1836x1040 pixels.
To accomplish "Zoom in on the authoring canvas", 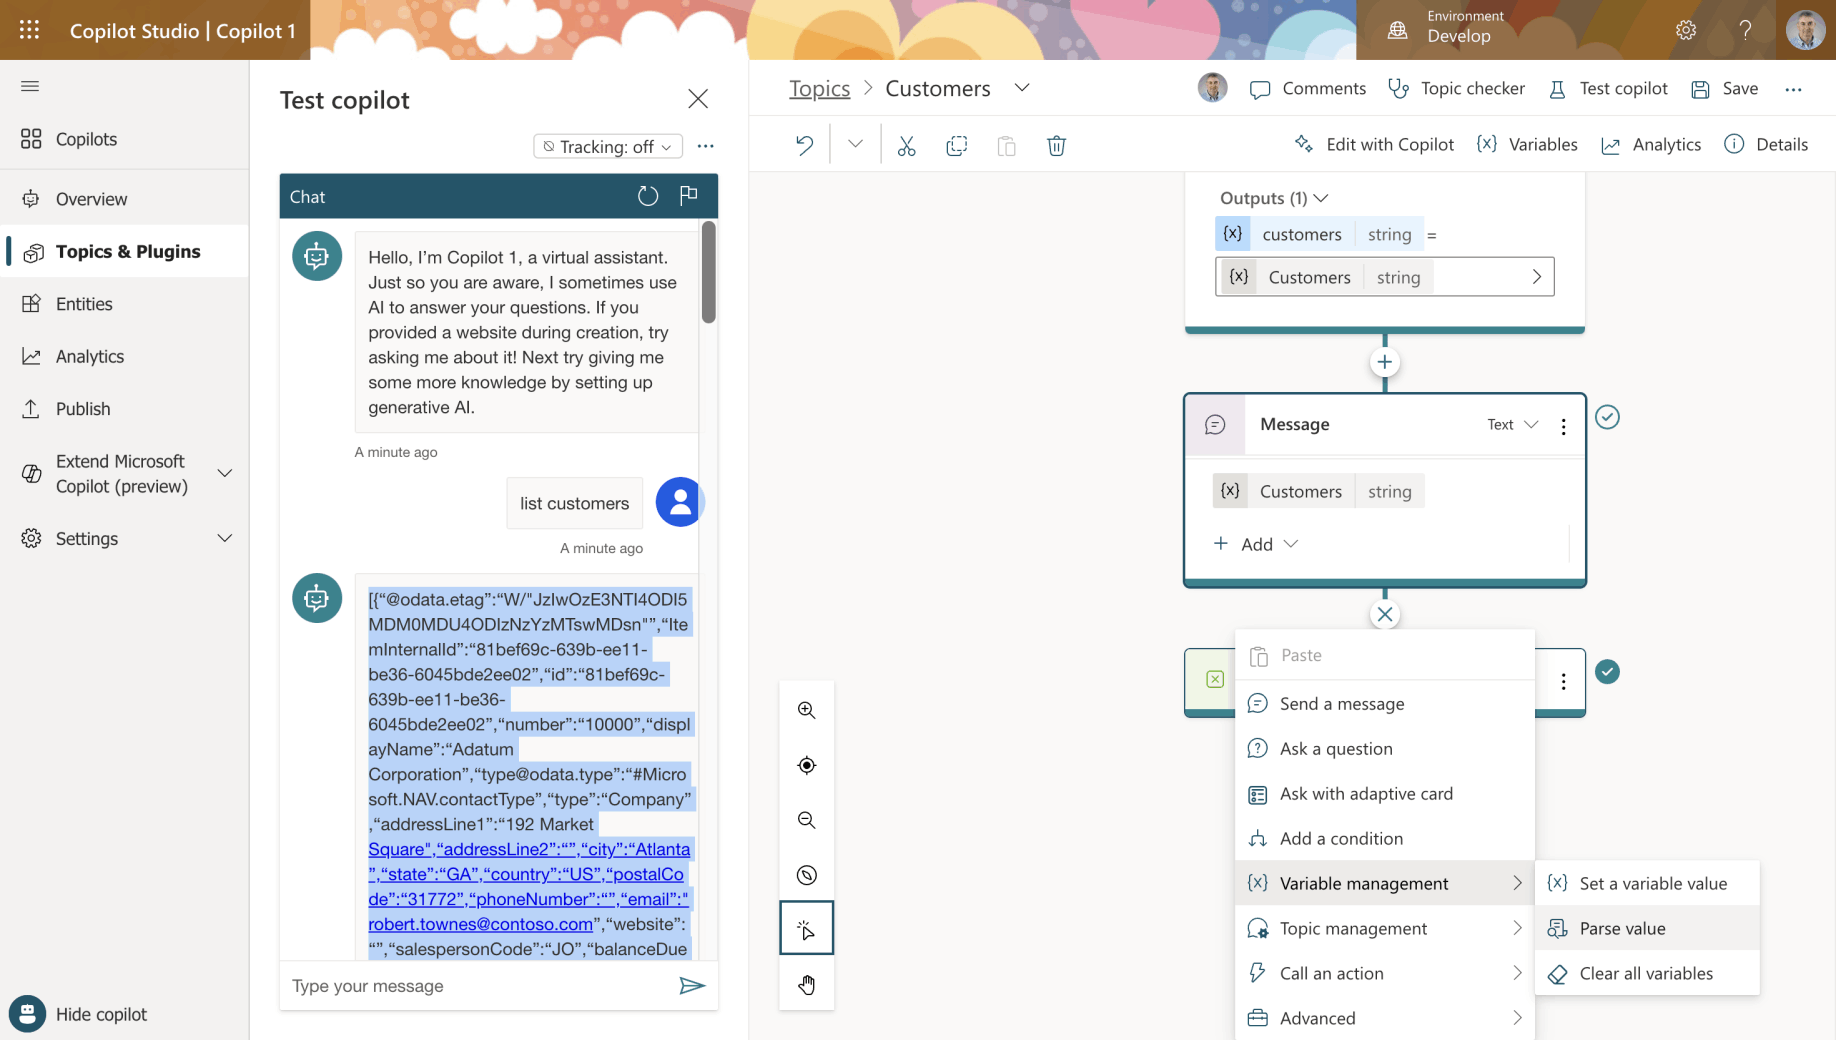I will pos(807,710).
